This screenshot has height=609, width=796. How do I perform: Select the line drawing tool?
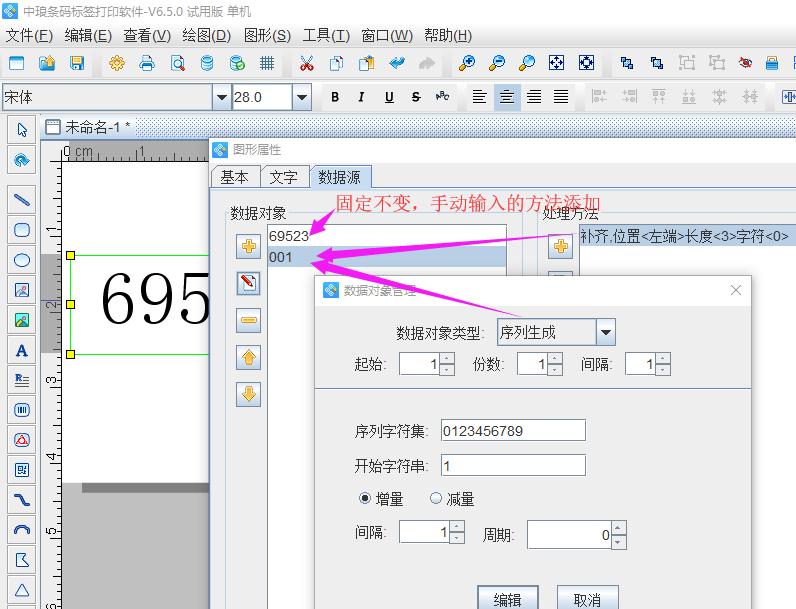coord(22,199)
